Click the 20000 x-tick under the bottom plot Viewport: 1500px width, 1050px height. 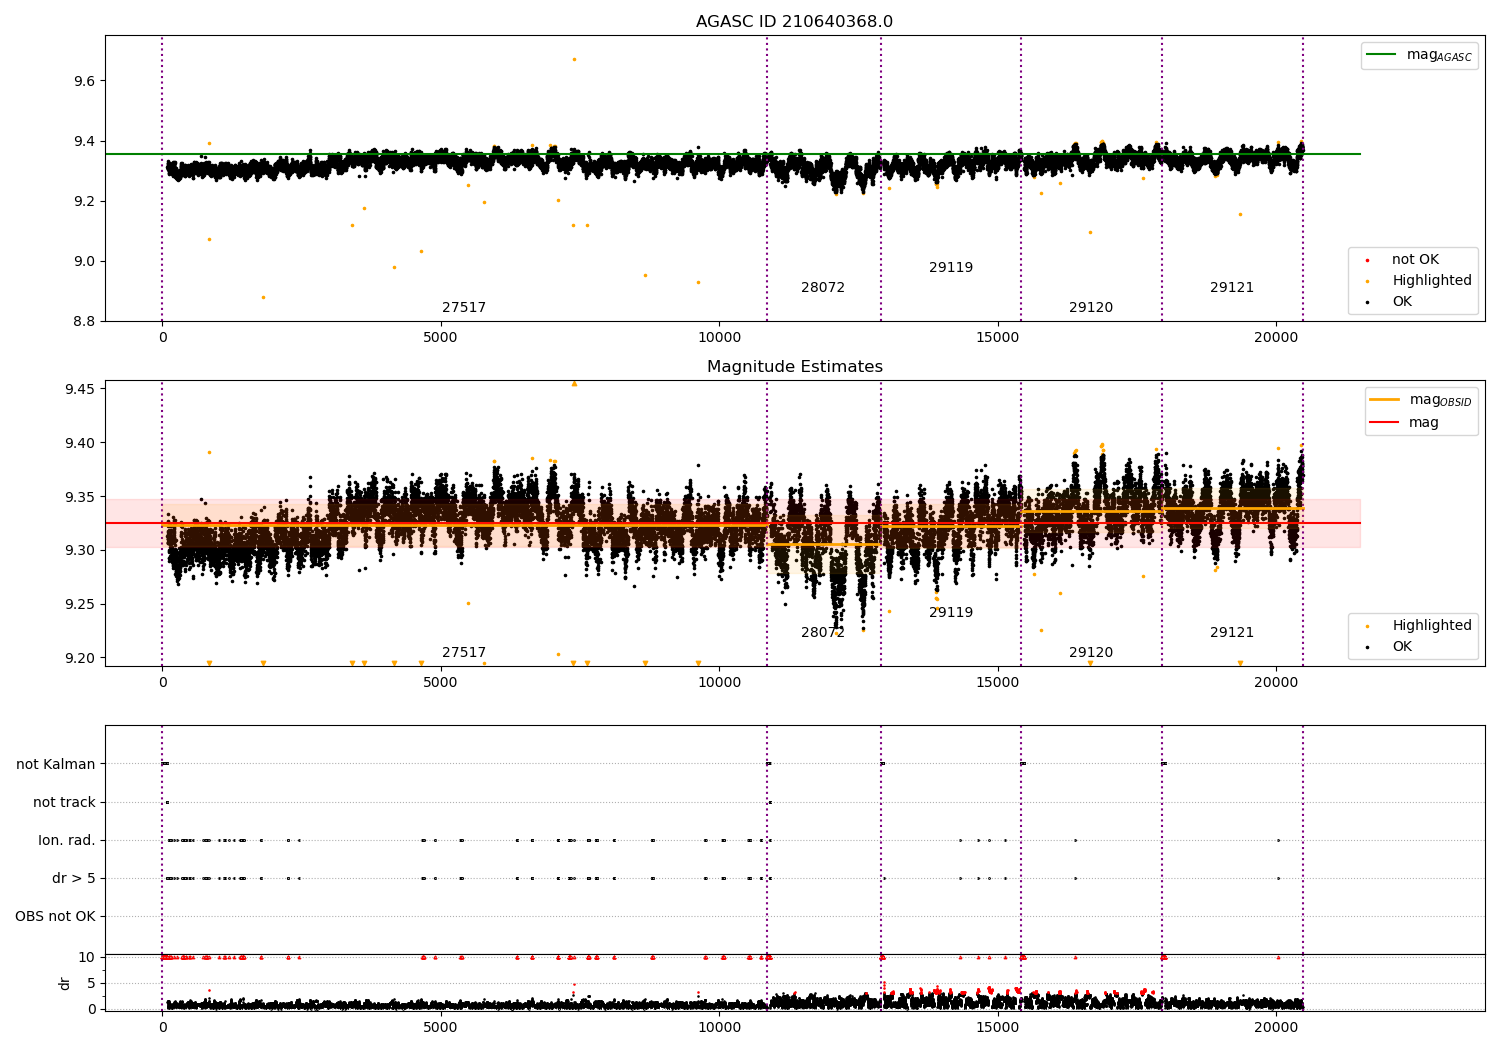pyautogui.click(x=1276, y=1027)
